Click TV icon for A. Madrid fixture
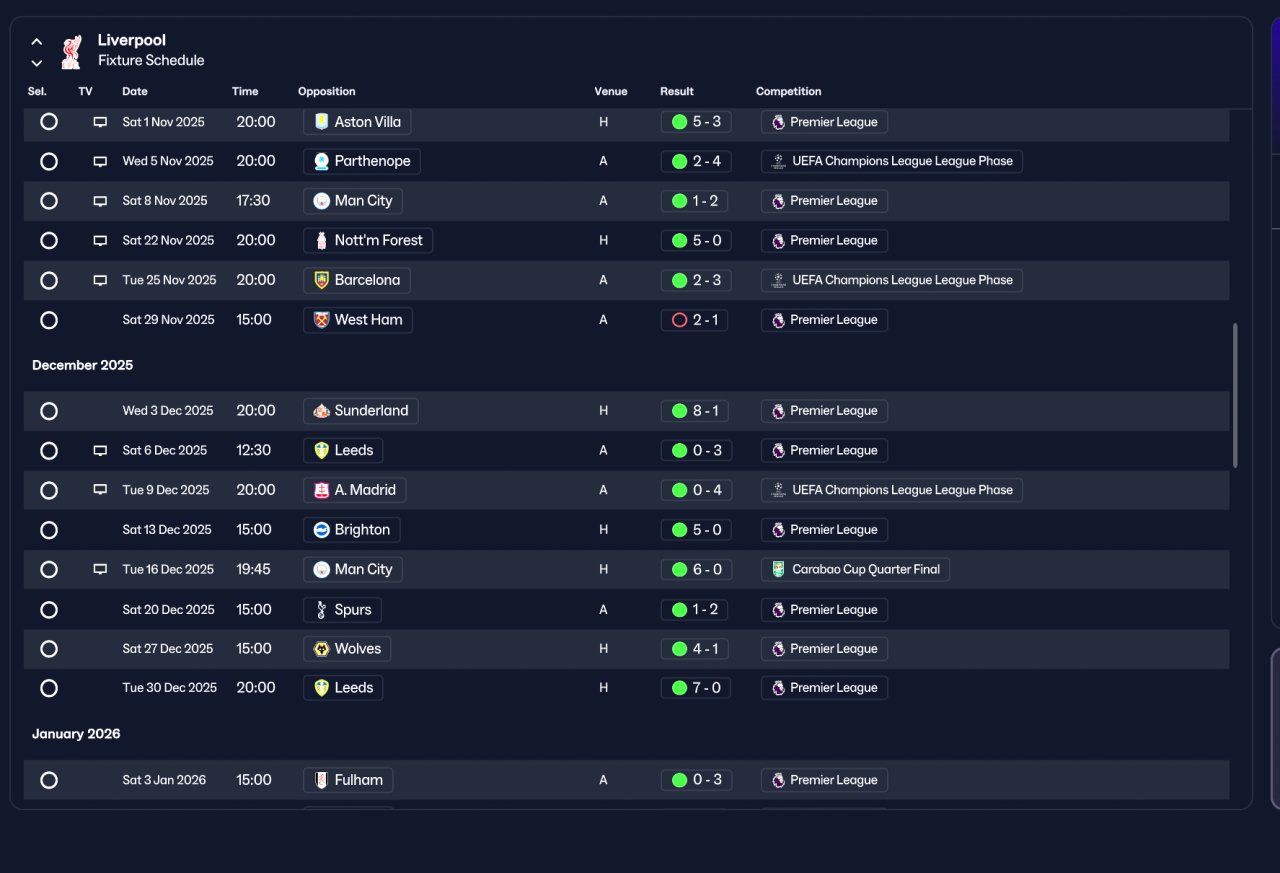Image resolution: width=1280 pixels, height=873 pixels. 100,490
